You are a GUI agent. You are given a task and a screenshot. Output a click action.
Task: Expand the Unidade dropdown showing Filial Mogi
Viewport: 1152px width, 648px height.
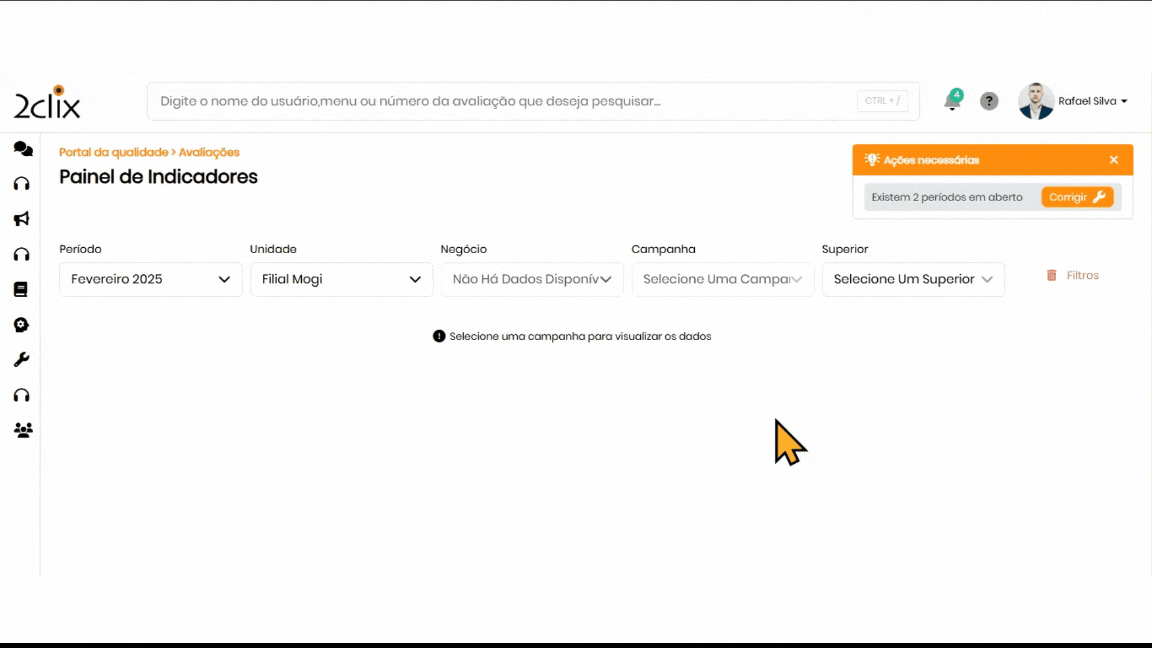341,280
